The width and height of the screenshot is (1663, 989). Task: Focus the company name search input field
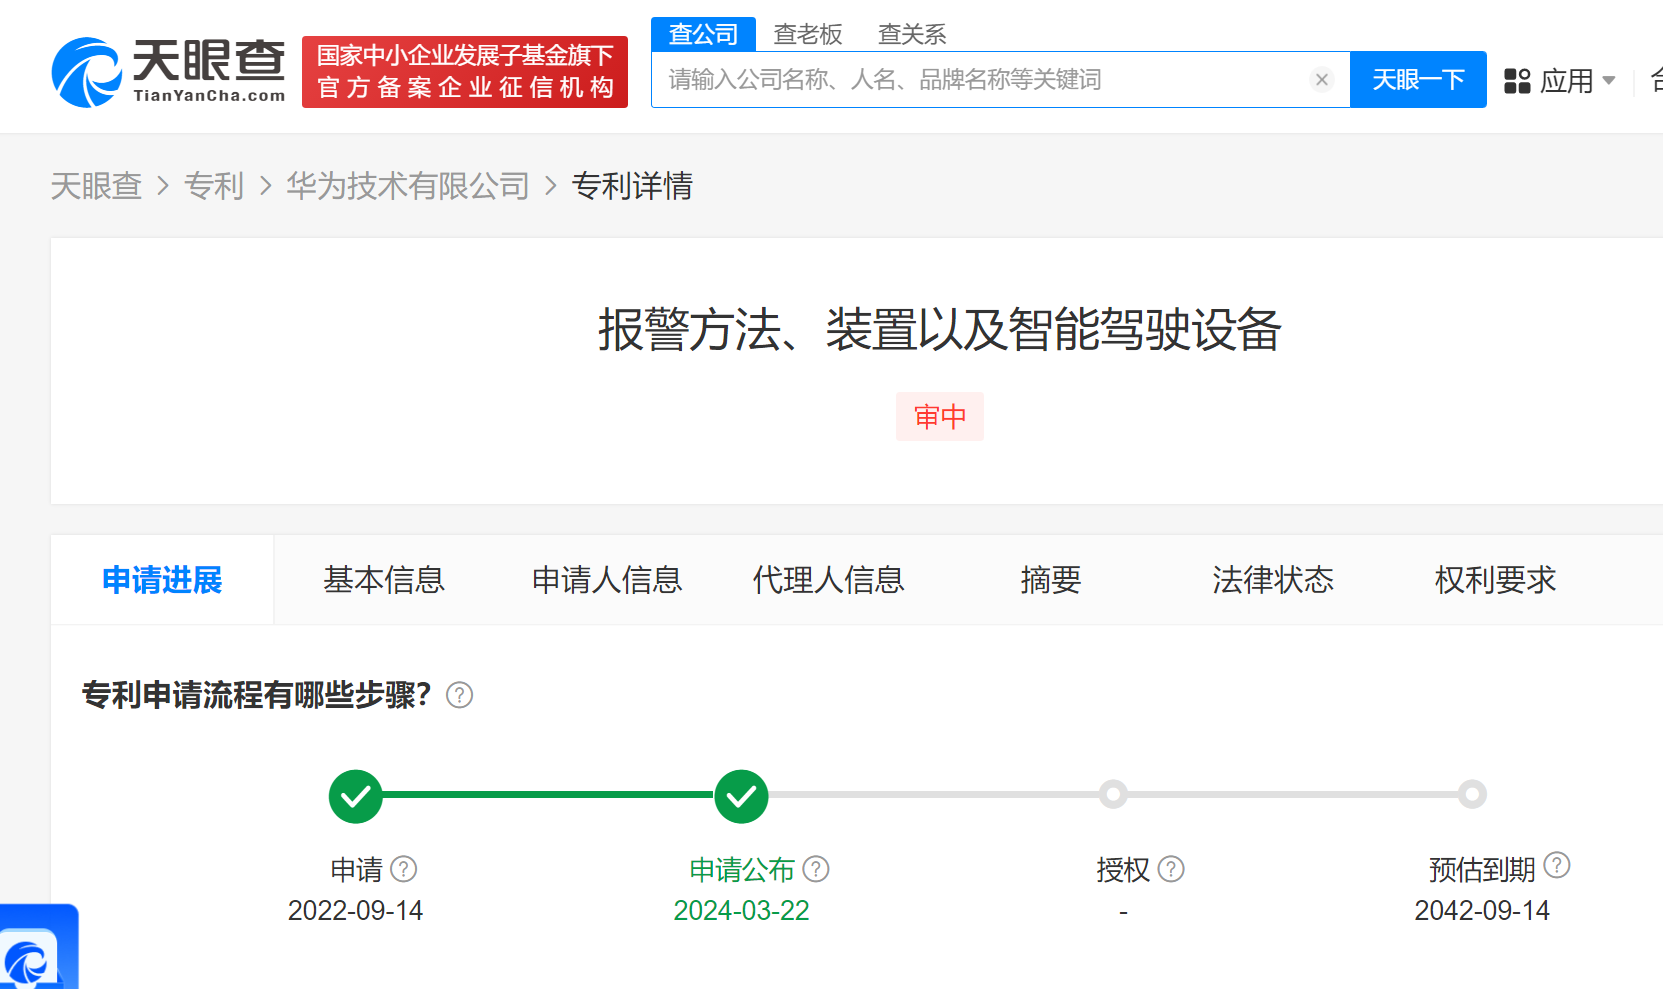(x=980, y=80)
